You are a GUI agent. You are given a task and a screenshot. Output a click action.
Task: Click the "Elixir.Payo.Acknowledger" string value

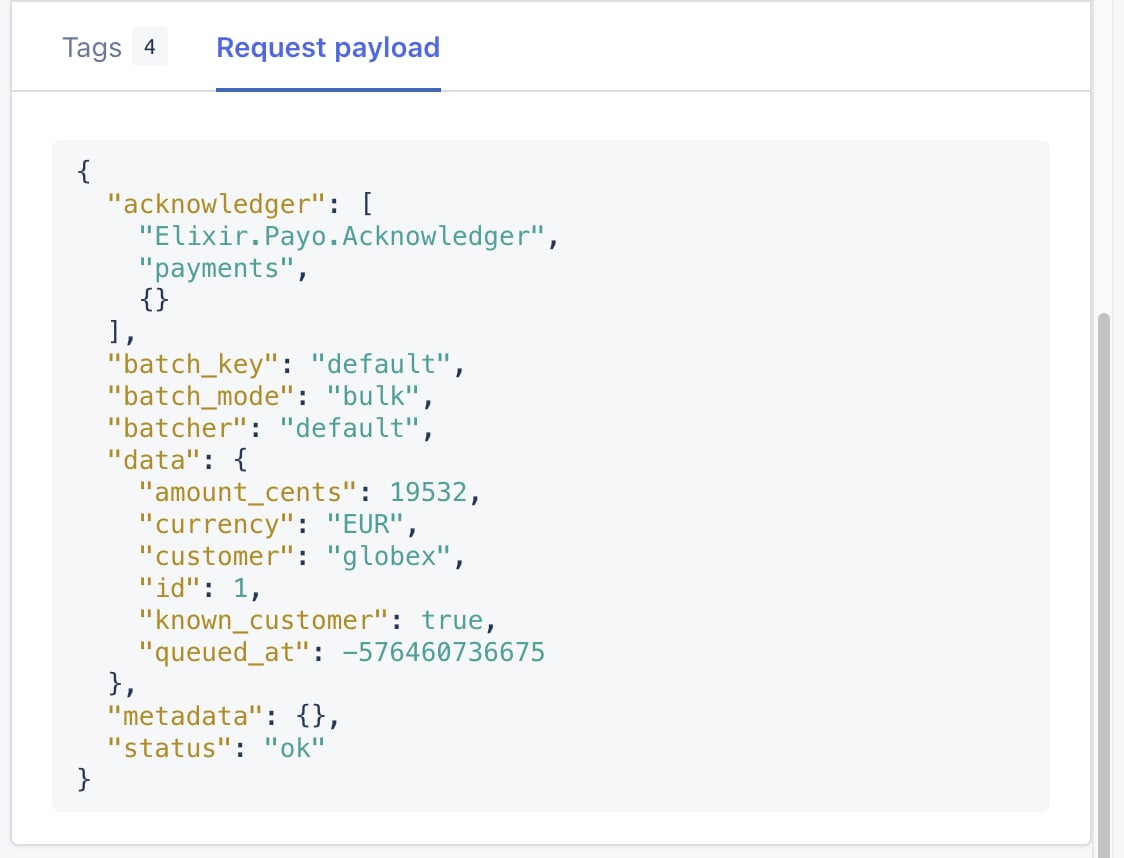click(x=342, y=237)
